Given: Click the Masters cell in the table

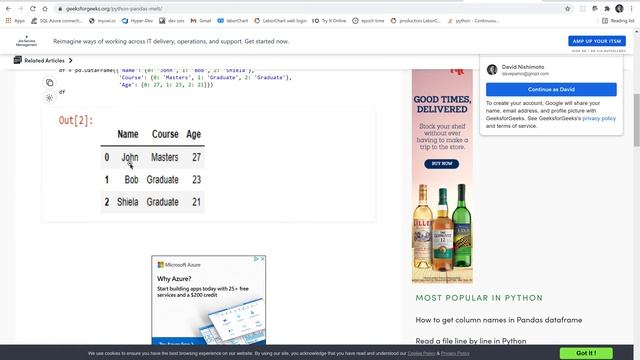Looking at the screenshot, I should pyautogui.click(x=165, y=157).
